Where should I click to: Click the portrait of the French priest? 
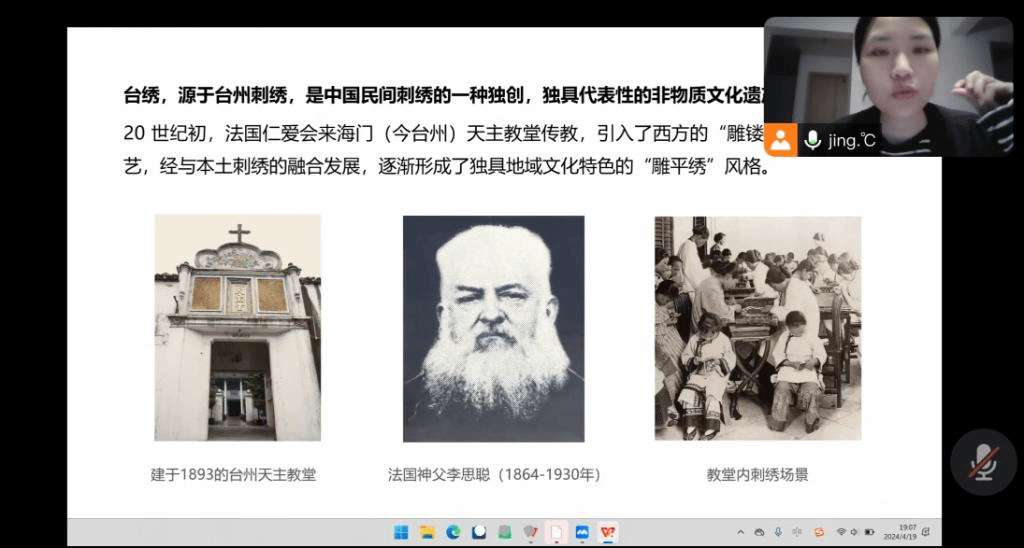pos(493,328)
